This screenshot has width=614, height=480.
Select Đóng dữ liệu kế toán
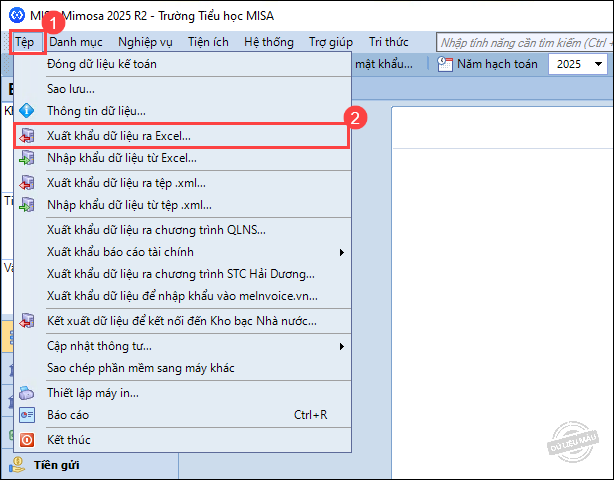click(182, 64)
